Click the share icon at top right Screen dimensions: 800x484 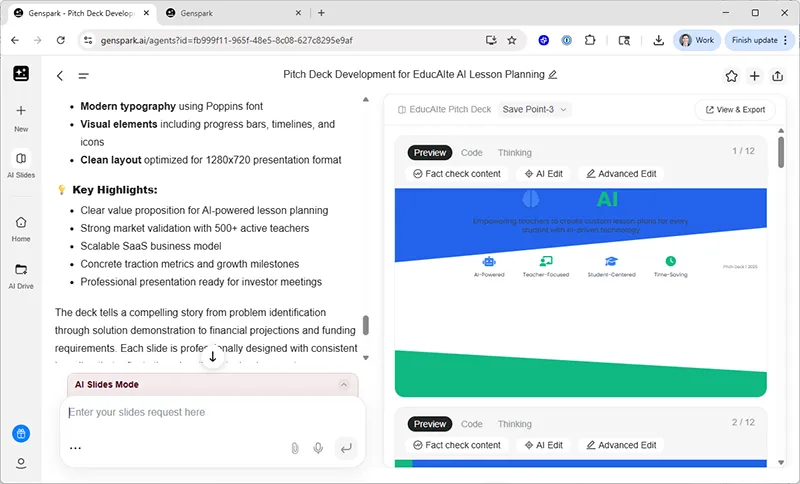click(x=779, y=76)
